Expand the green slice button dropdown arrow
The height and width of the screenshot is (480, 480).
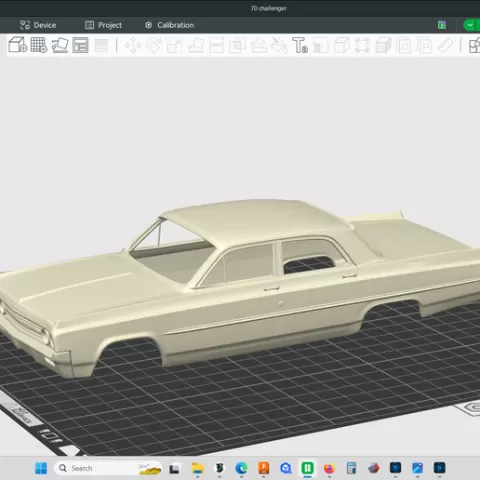(x=470, y=25)
